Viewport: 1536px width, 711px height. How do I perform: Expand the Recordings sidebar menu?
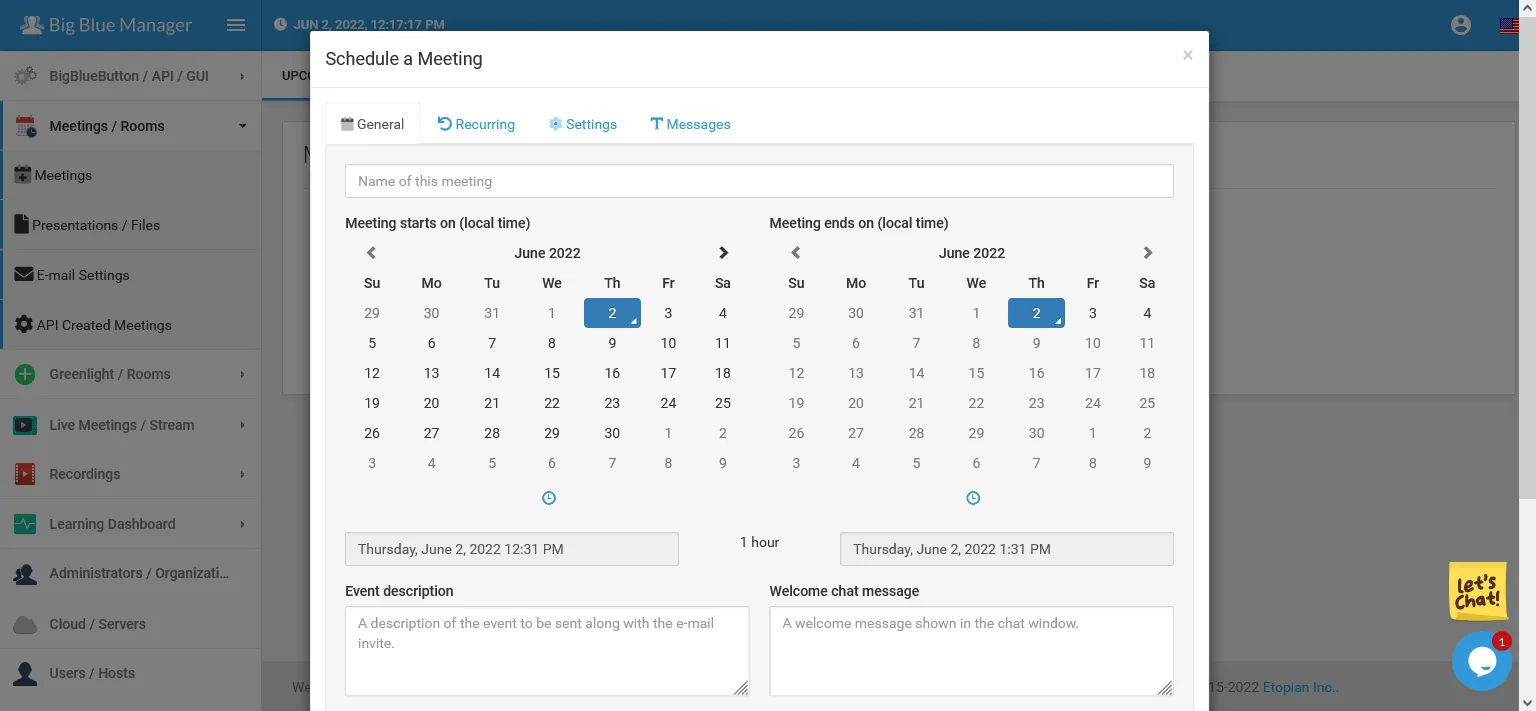[x=130, y=474]
